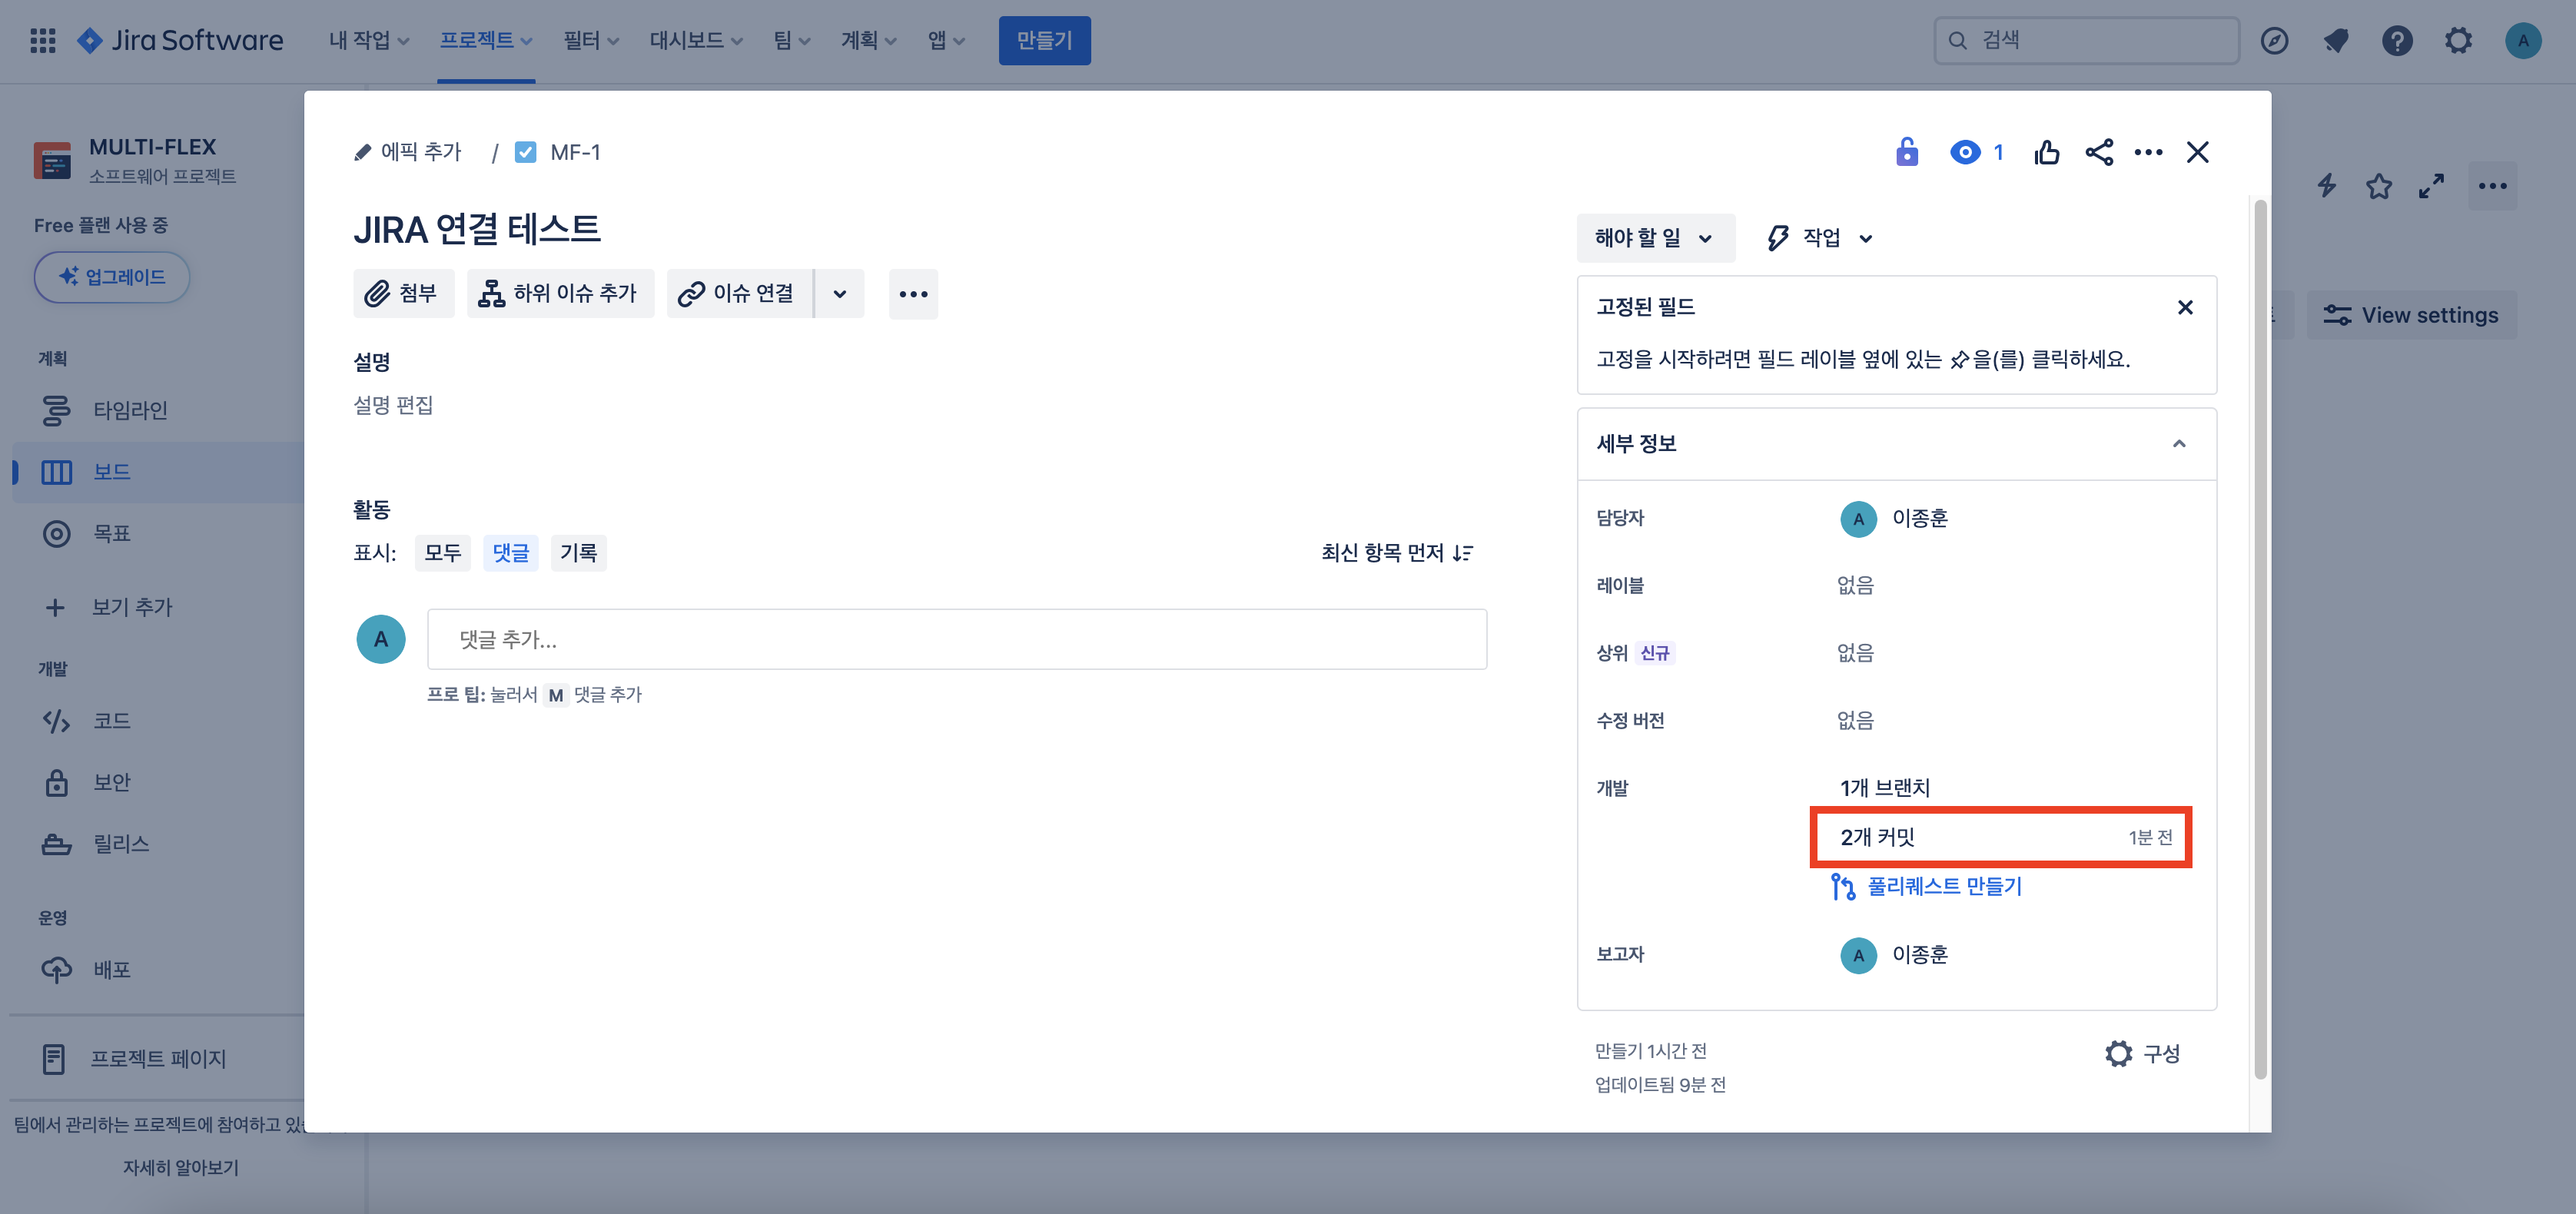
Task: Click the thumbs-up vote icon
Action: click(x=2046, y=152)
